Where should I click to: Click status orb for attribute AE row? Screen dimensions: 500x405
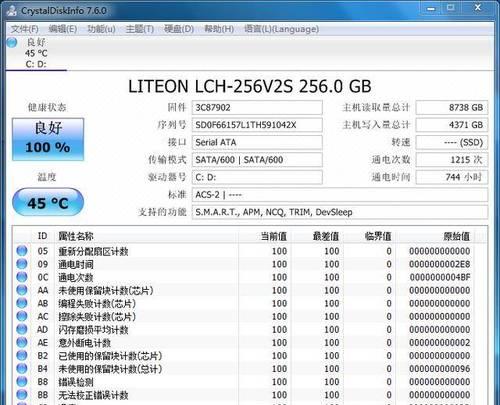coord(22,342)
